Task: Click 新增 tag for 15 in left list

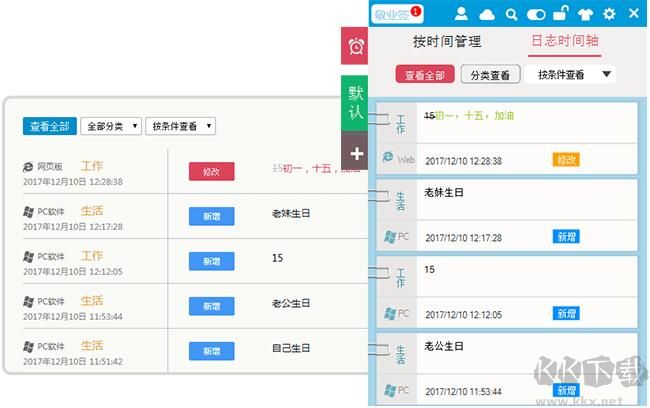Action: pyautogui.click(x=211, y=261)
